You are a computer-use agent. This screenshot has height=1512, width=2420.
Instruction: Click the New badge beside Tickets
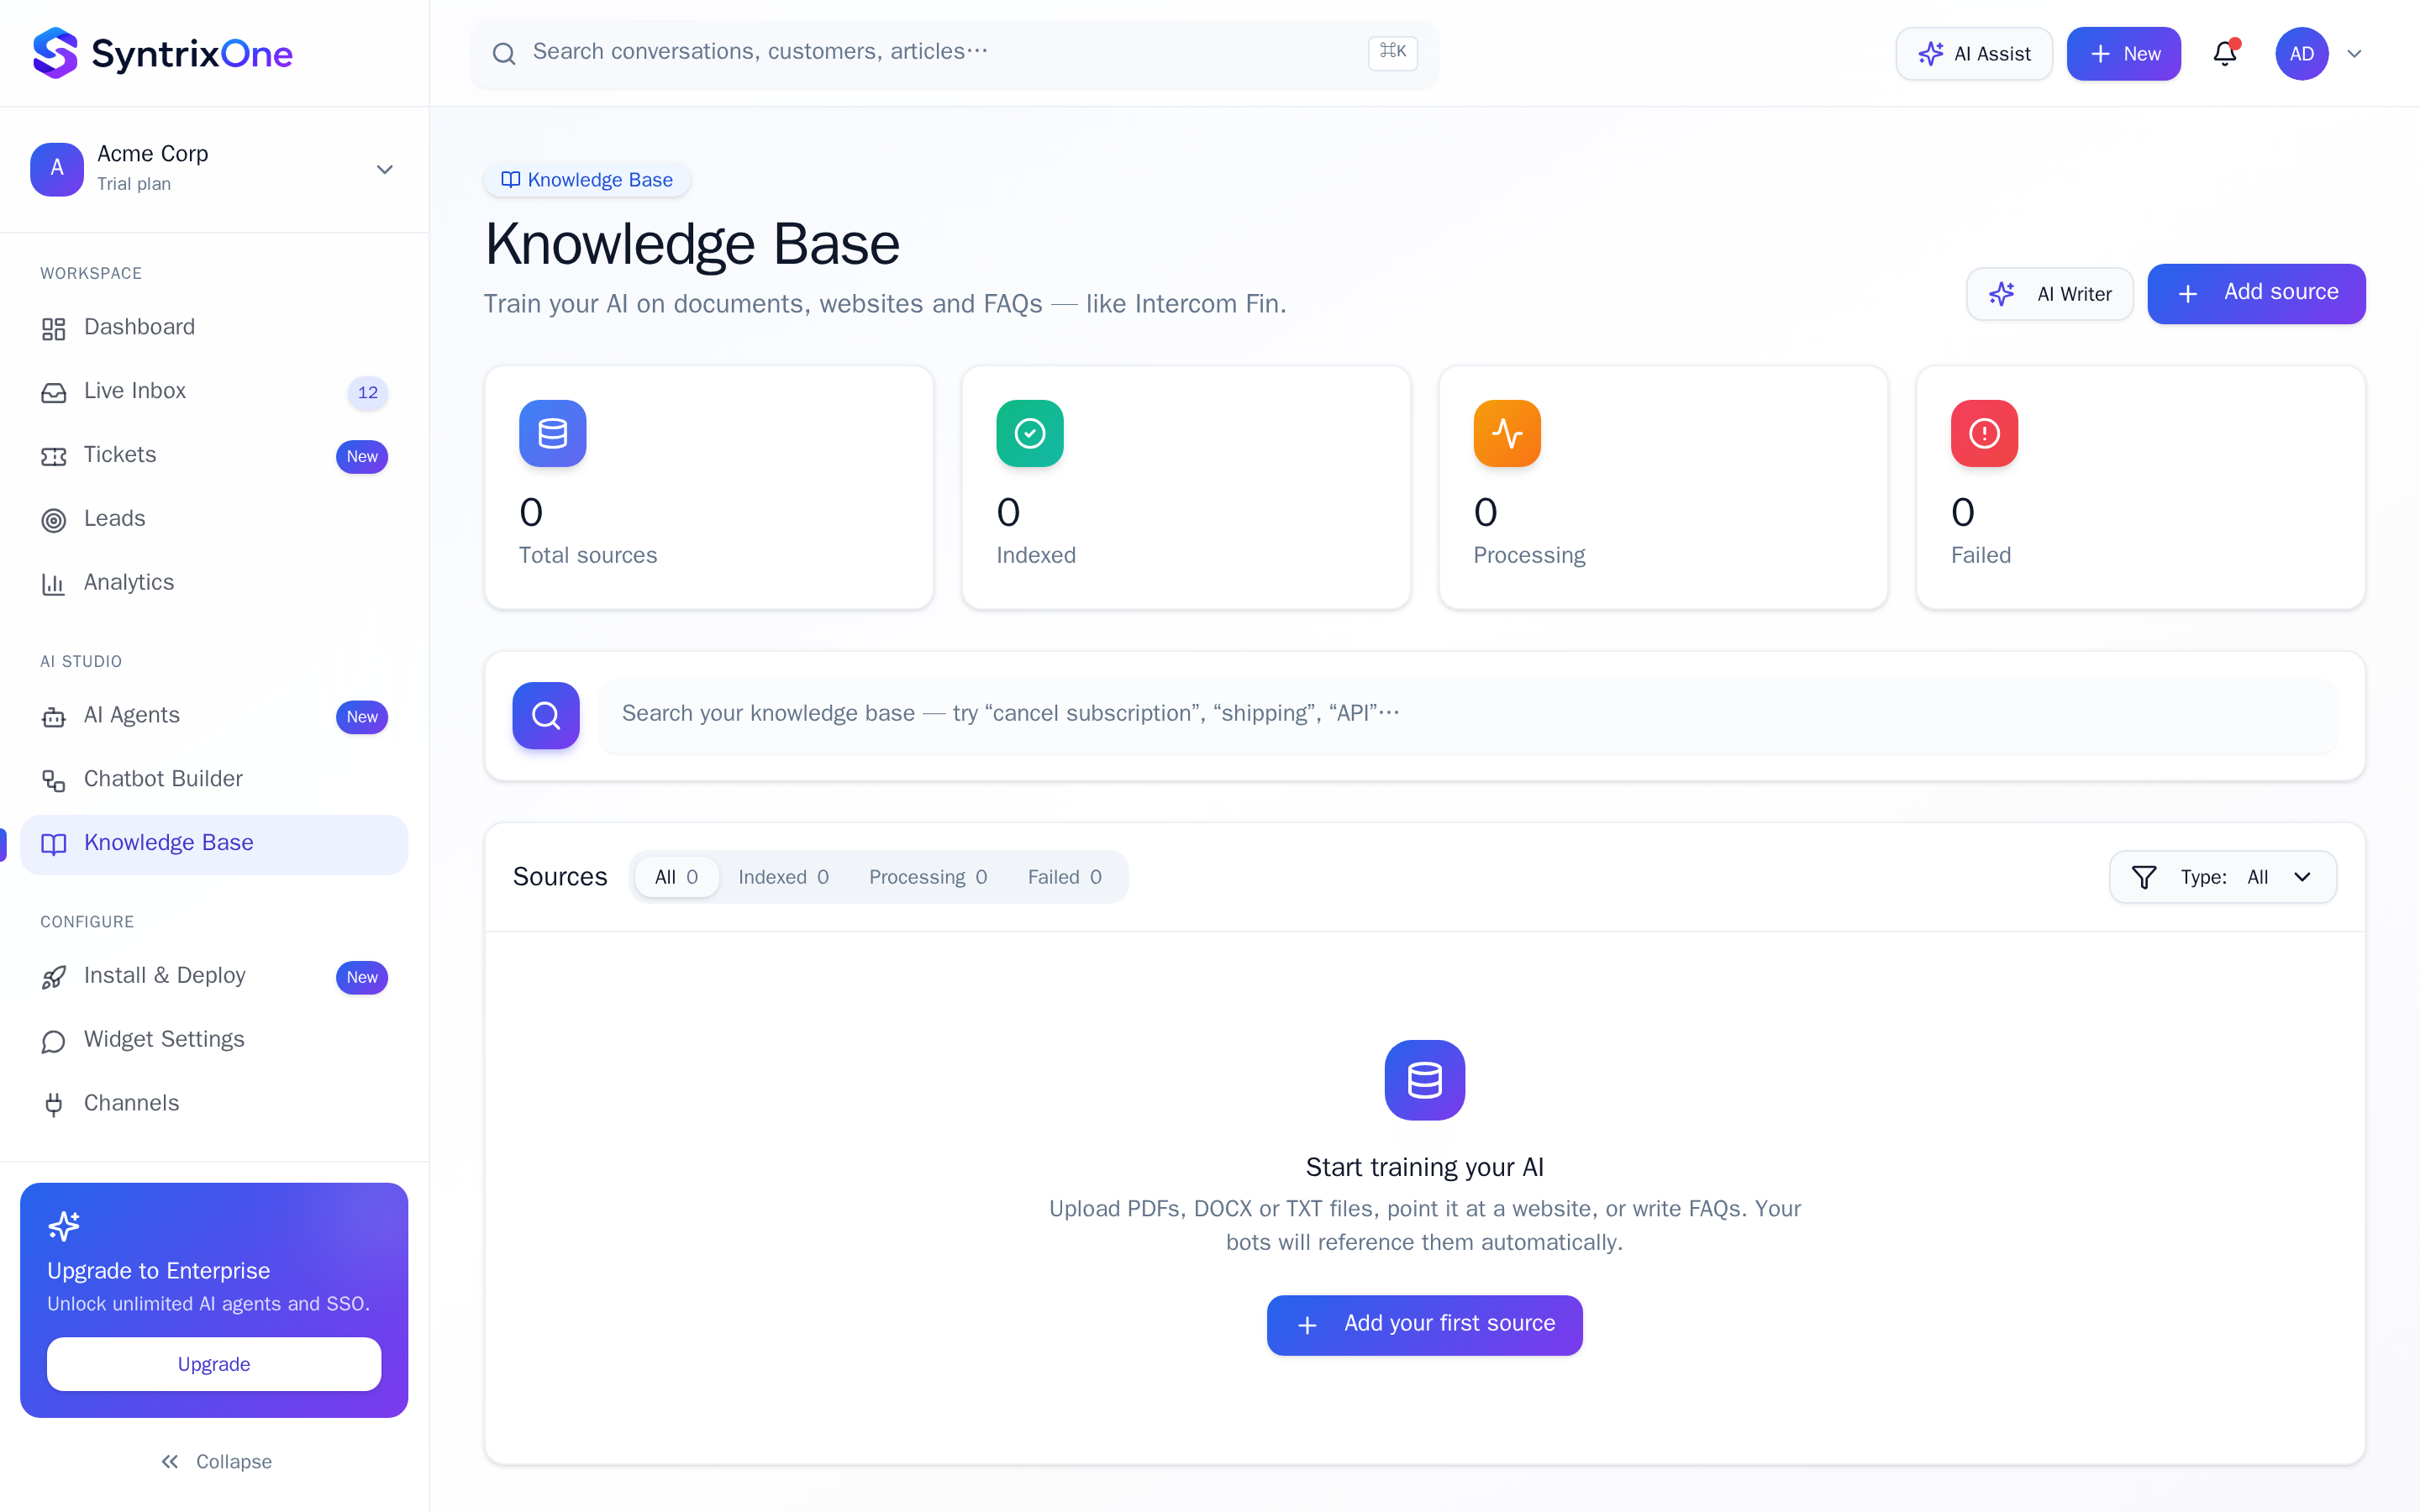tap(362, 457)
